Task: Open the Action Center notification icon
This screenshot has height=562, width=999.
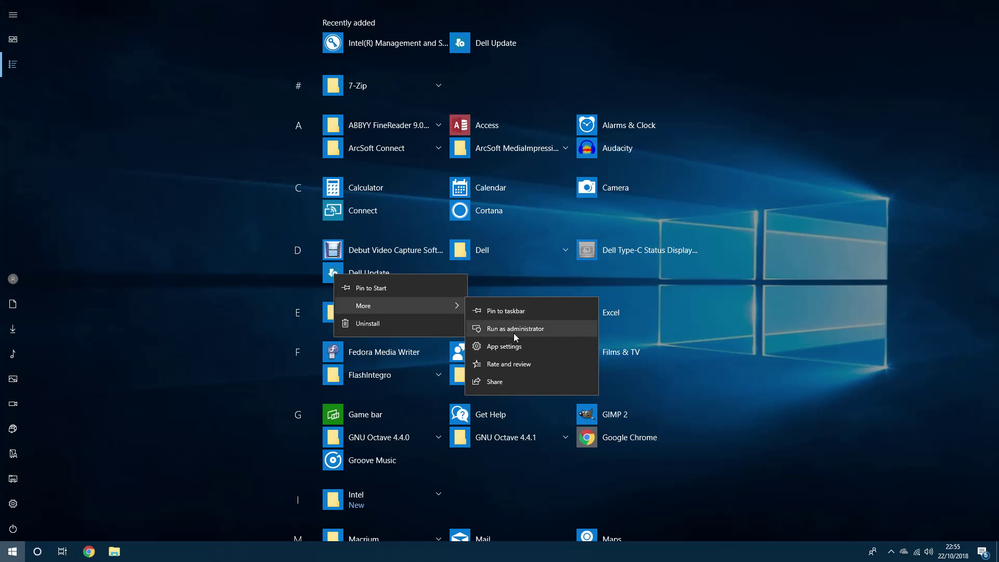Action: click(984, 552)
